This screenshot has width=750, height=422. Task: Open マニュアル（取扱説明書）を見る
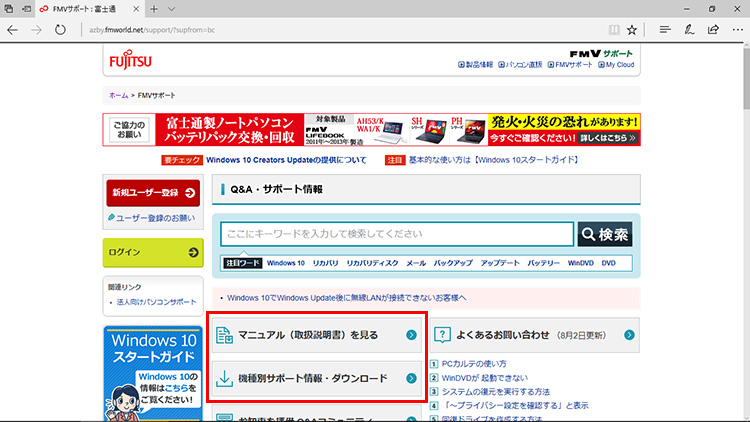tap(317, 335)
